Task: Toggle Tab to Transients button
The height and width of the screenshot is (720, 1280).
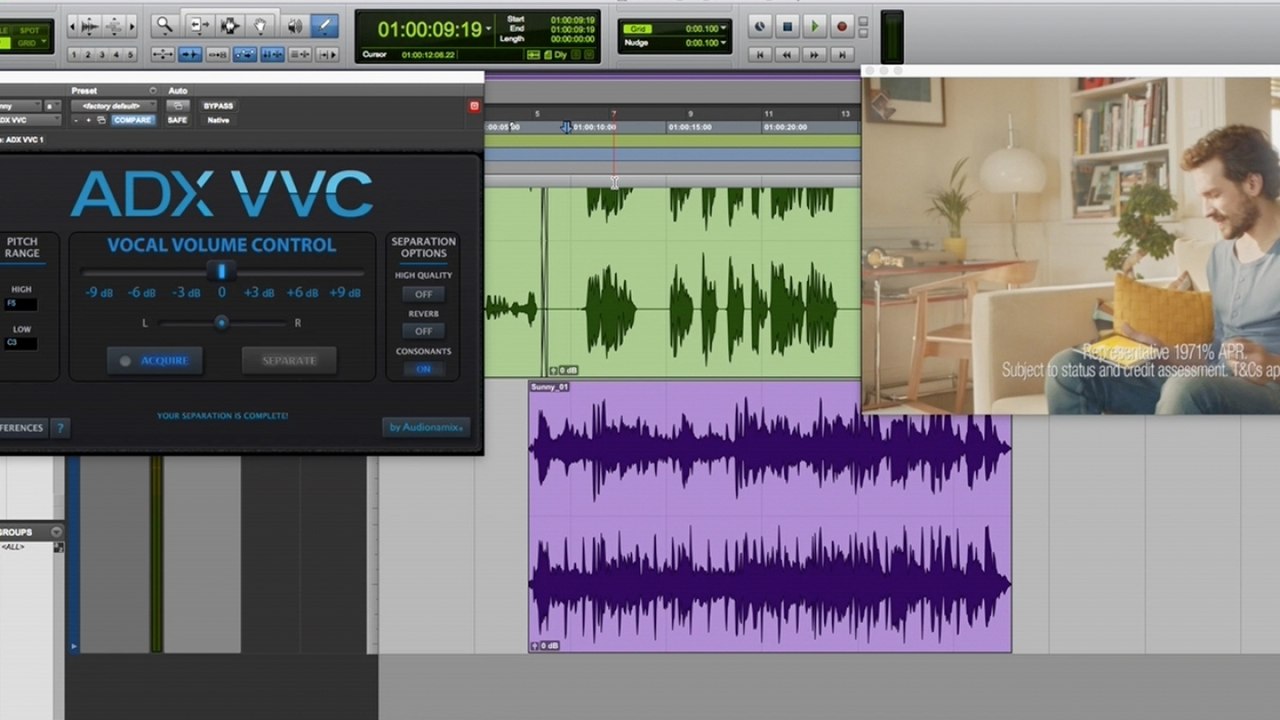Action: [x=190, y=54]
